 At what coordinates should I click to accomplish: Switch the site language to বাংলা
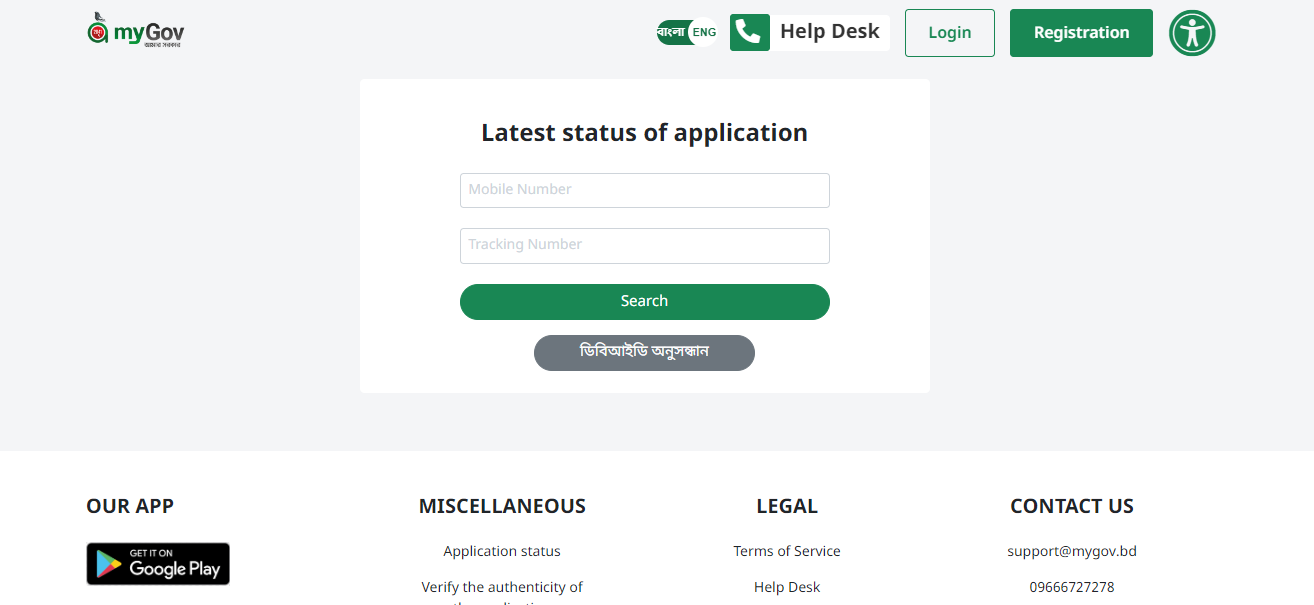click(x=671, y=31)
